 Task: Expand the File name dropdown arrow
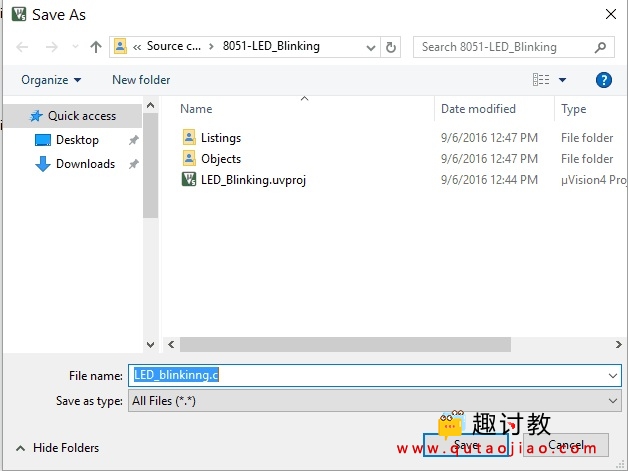coord(613,376)
